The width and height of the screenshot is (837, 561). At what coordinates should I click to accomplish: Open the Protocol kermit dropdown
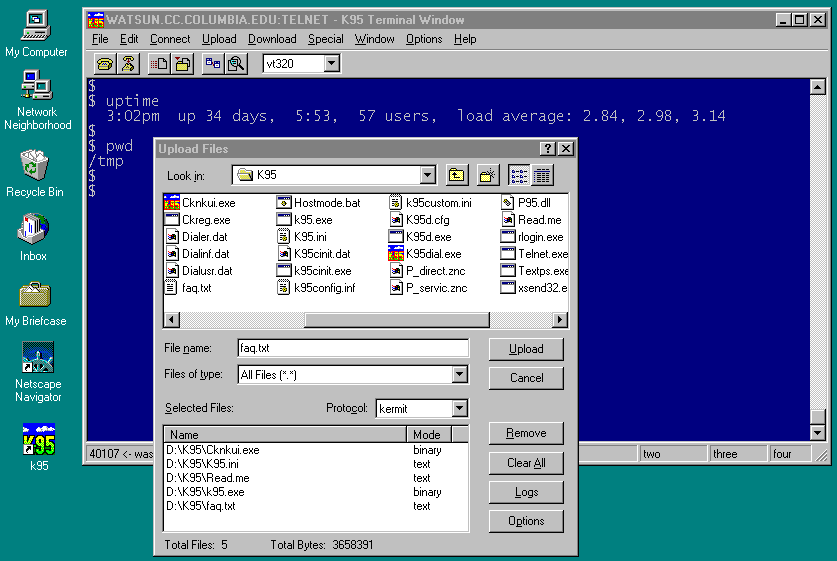pos(460,408)
